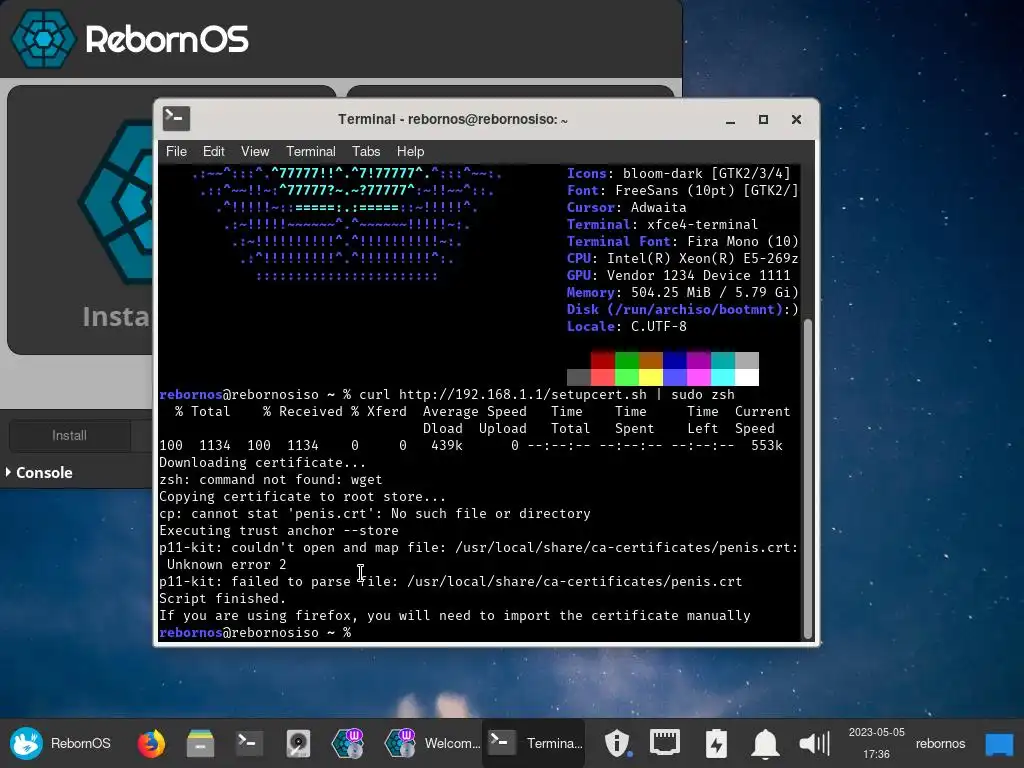Open the View menu in Terminal
This screenshot has width=1024, height=768.
[x=255, y=152]
